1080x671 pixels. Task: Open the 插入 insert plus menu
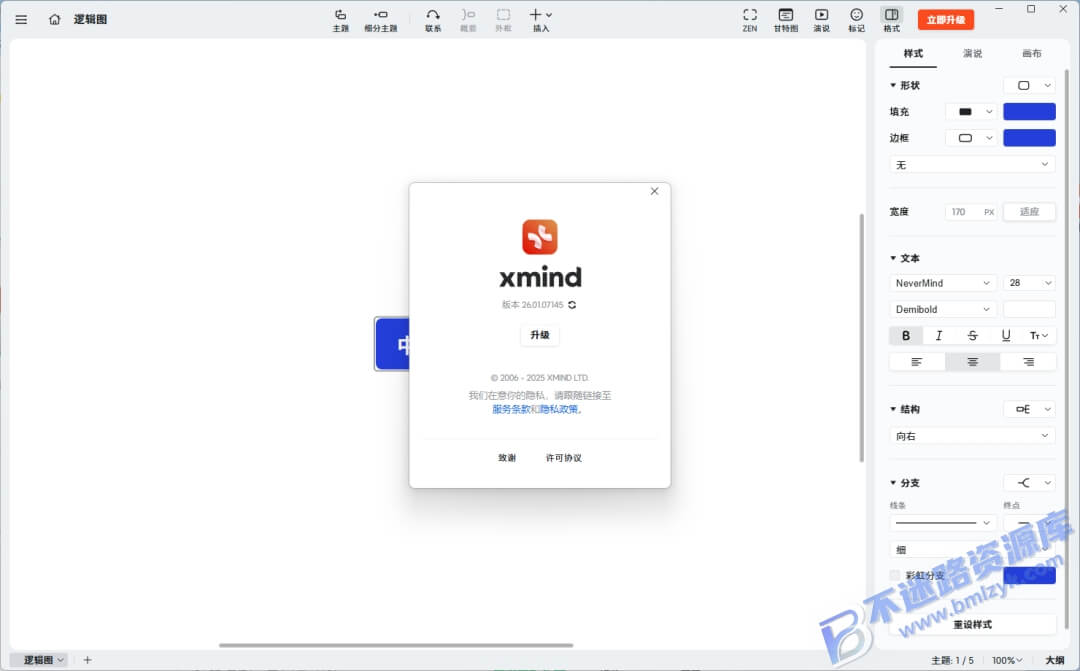pyautogui.click(x=541, y=20)
